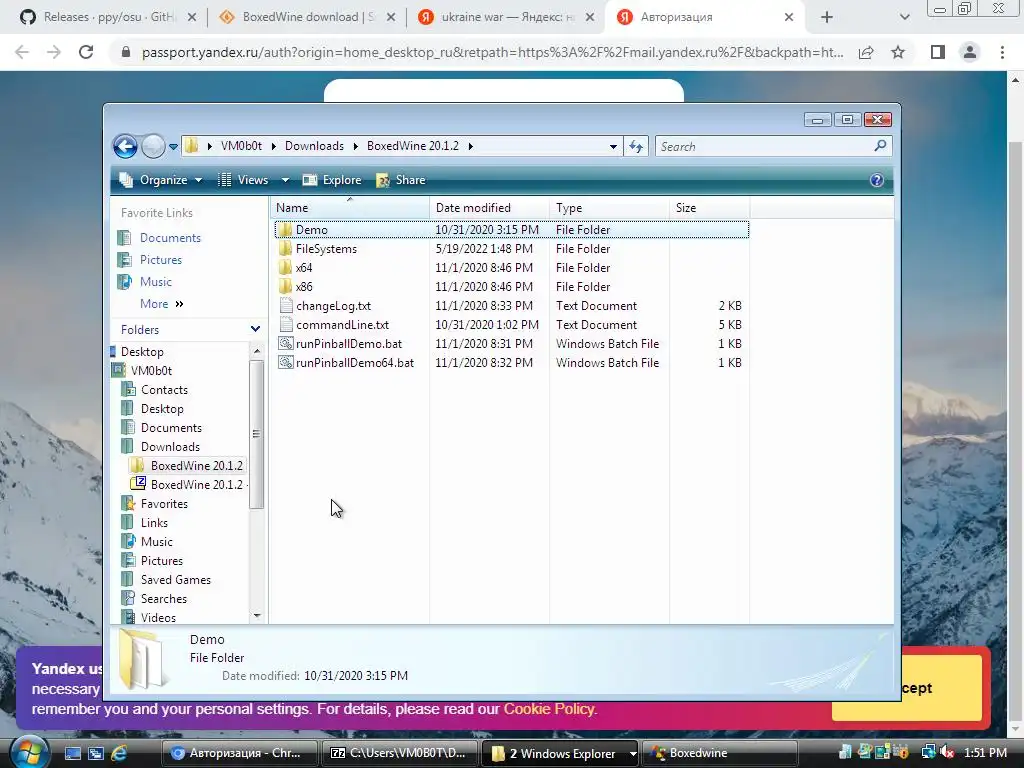Sort by the Date modified column header
1024x768 pixels.
coord(489,208)
